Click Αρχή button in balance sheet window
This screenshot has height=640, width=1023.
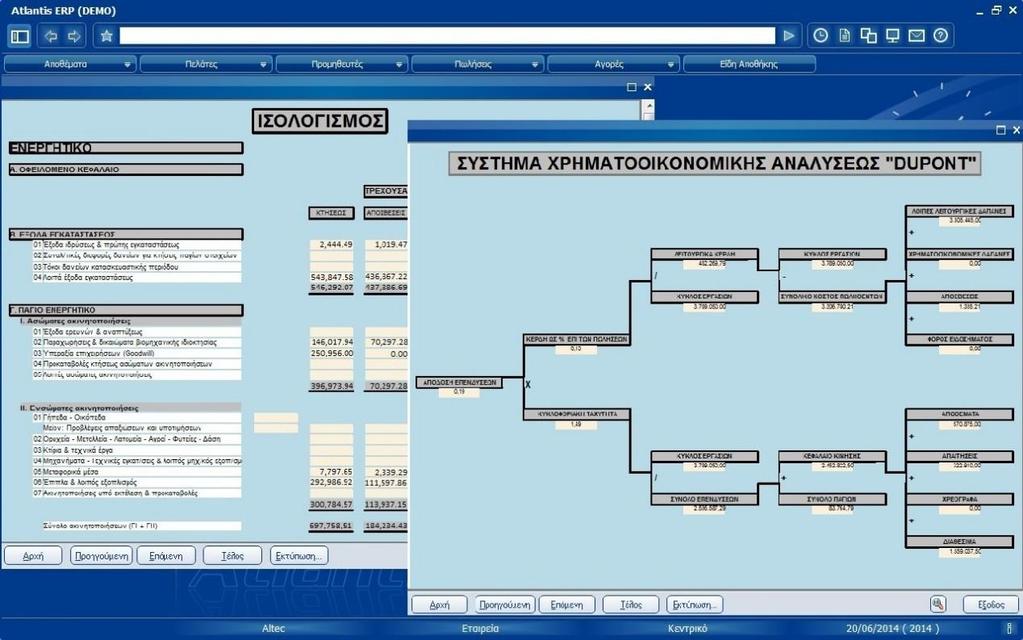point(33,556)
